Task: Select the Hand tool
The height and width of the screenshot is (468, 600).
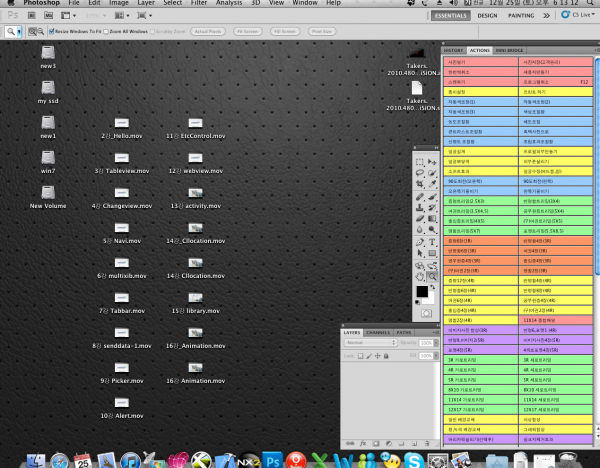Action: pos(420,276)
